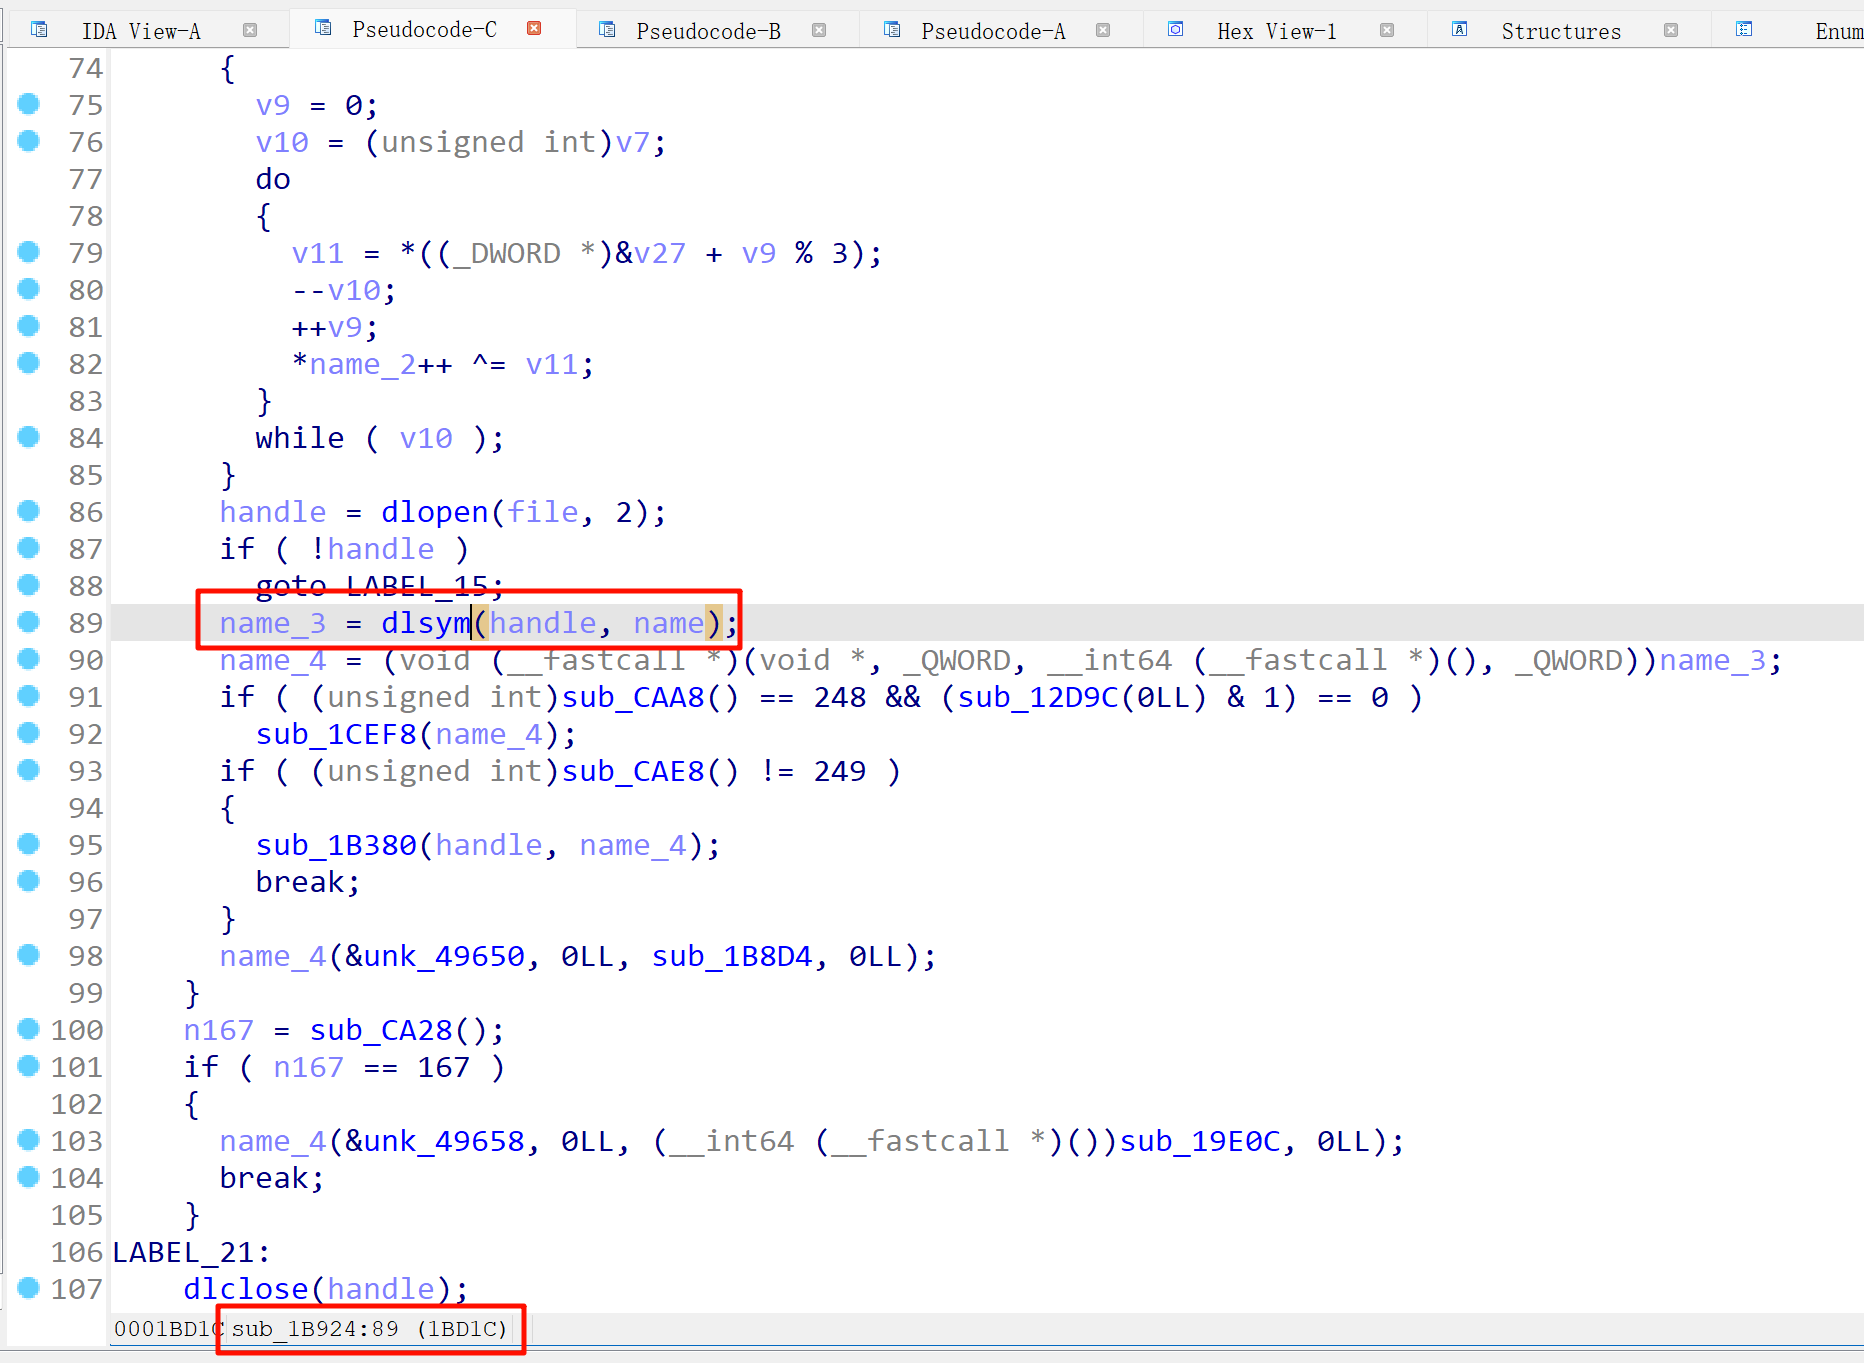
Task: Close the Hex View-1 tab
Action: [x=1387, y=30]
